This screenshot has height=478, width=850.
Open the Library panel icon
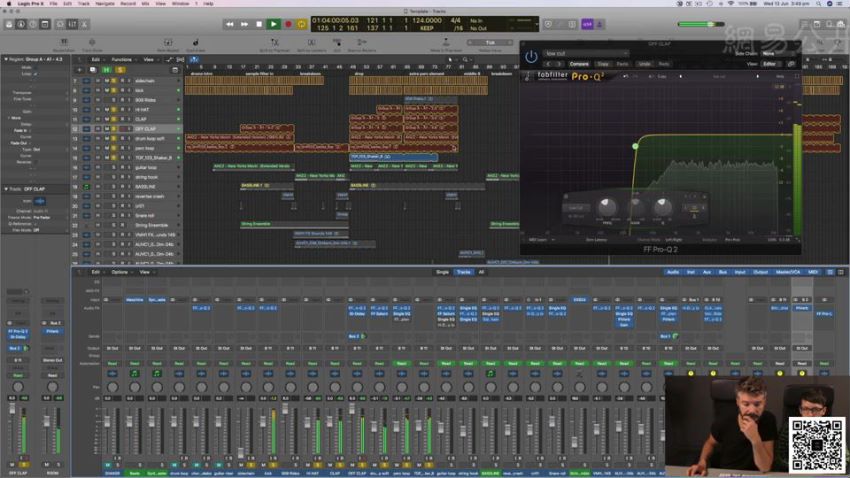[9, 24]
